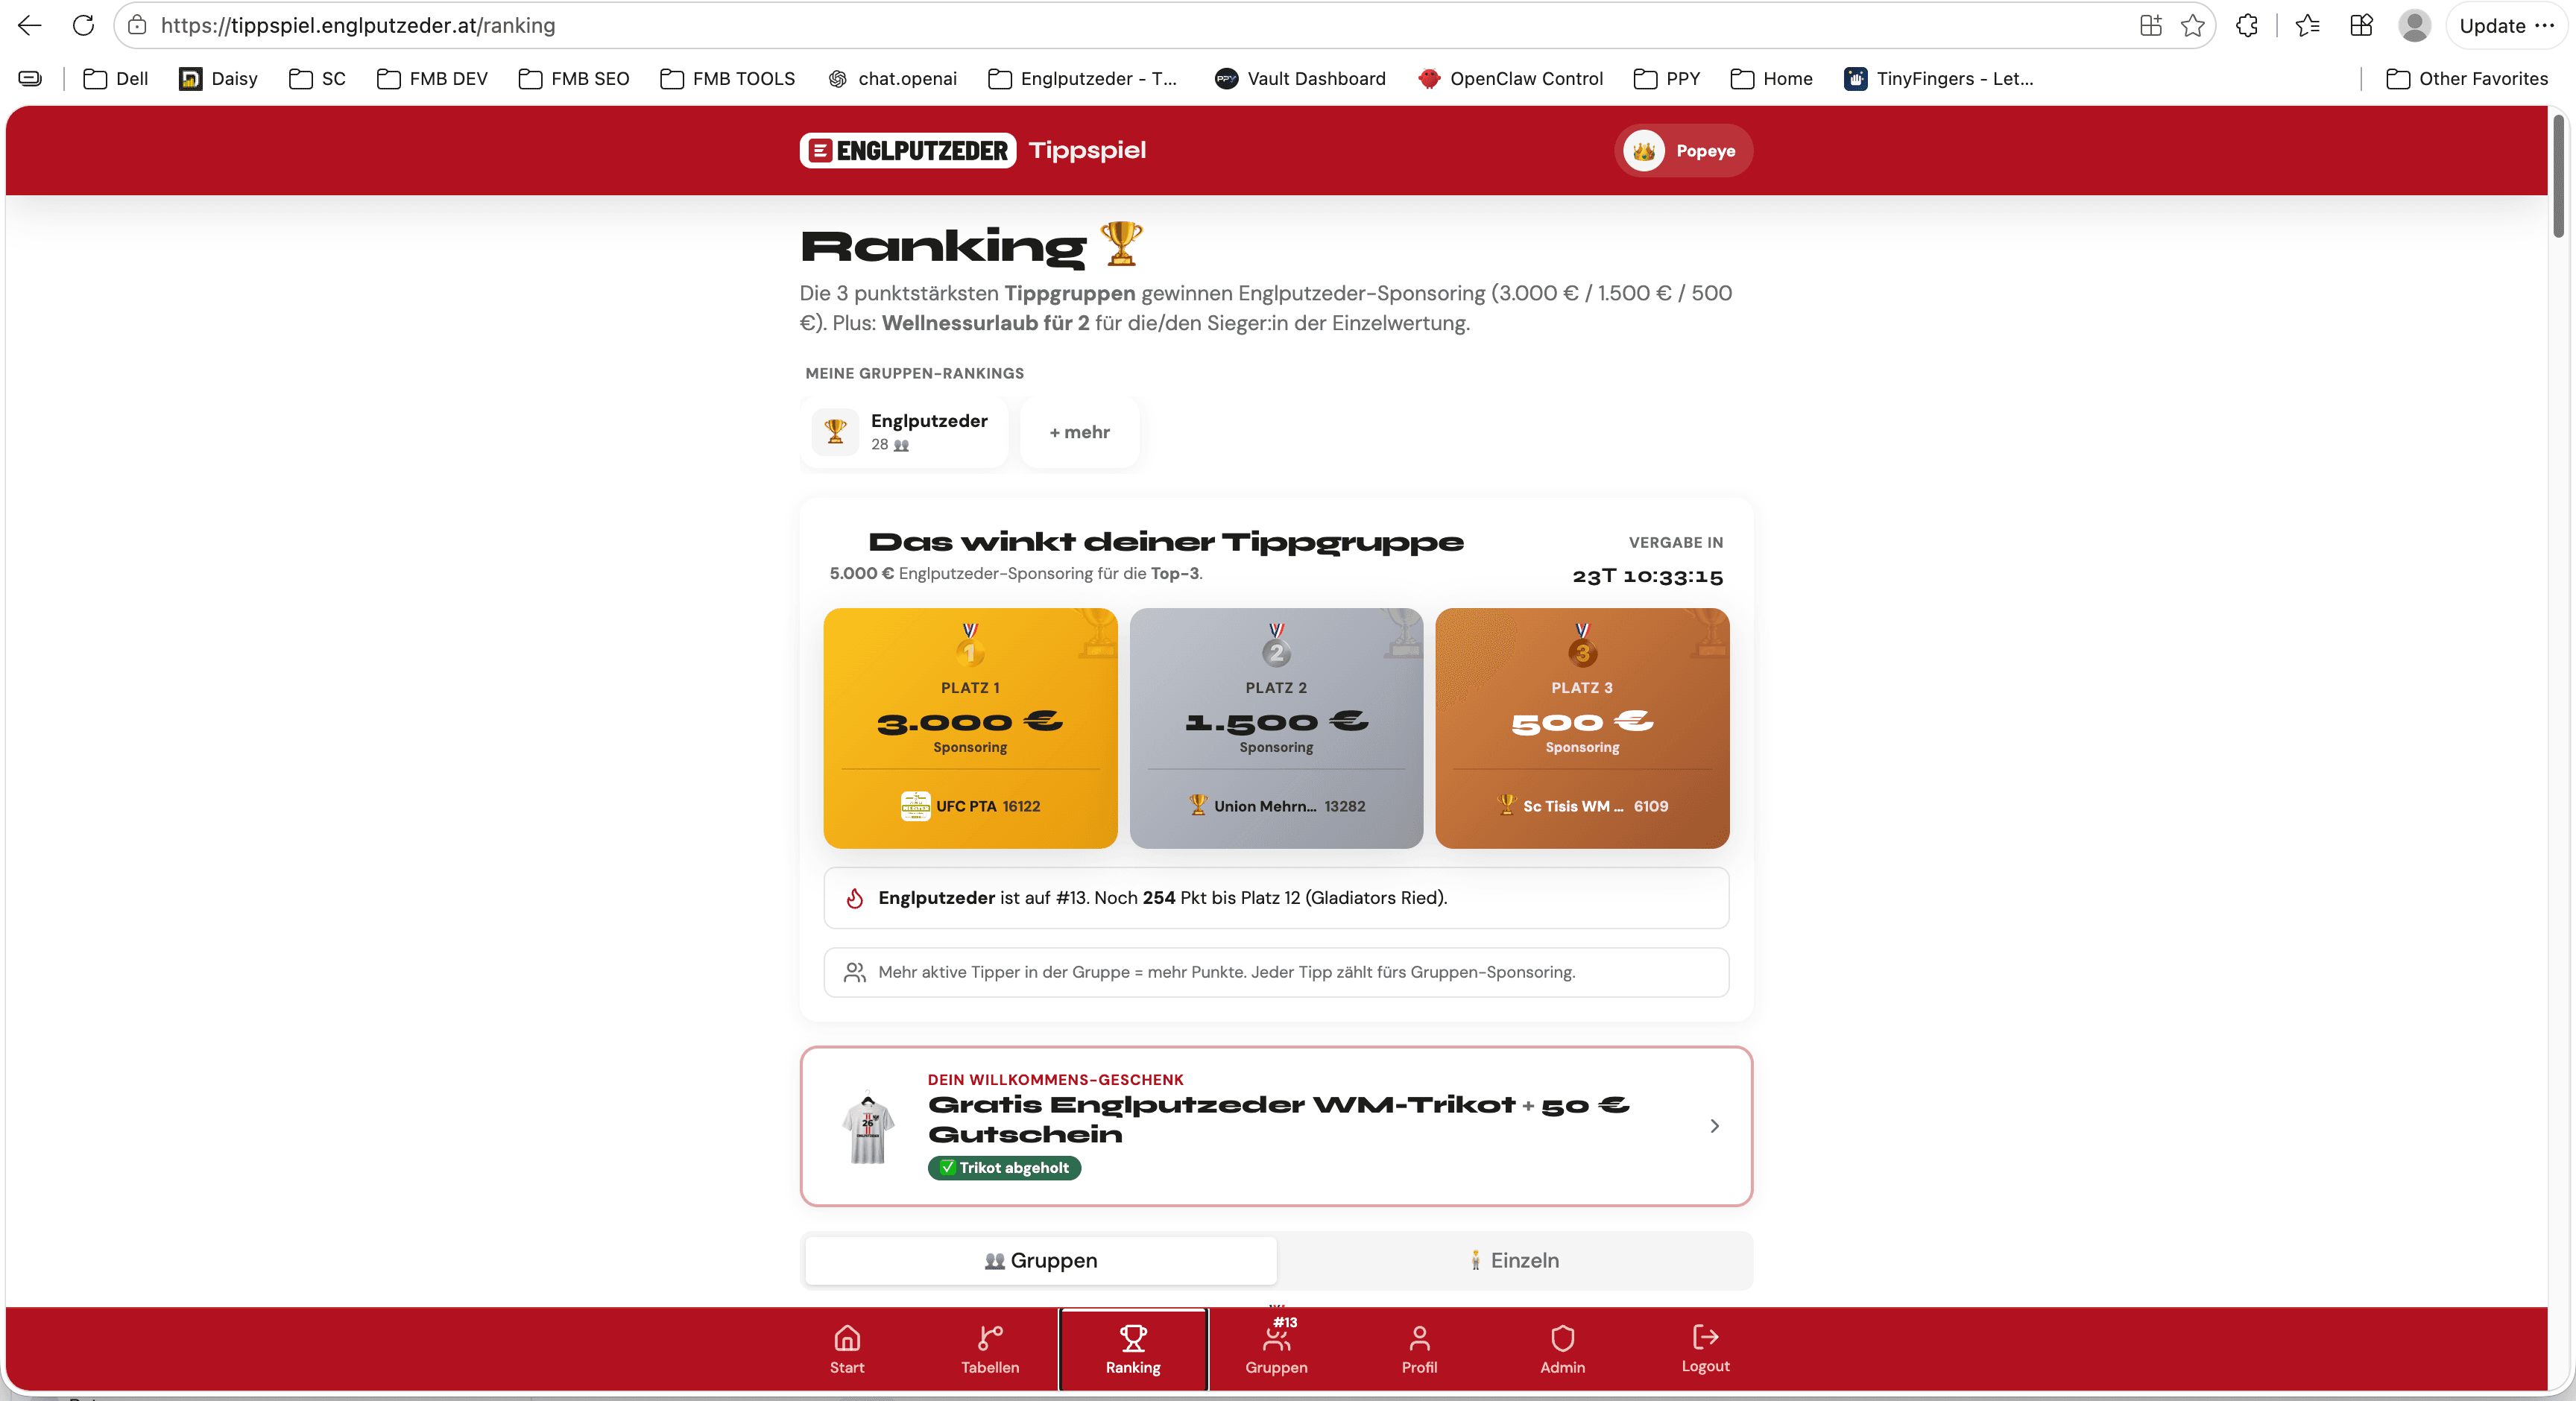Click the VERGABE IN countdown timer
Screen dimensions: 2576x1401
[1647, 576]
